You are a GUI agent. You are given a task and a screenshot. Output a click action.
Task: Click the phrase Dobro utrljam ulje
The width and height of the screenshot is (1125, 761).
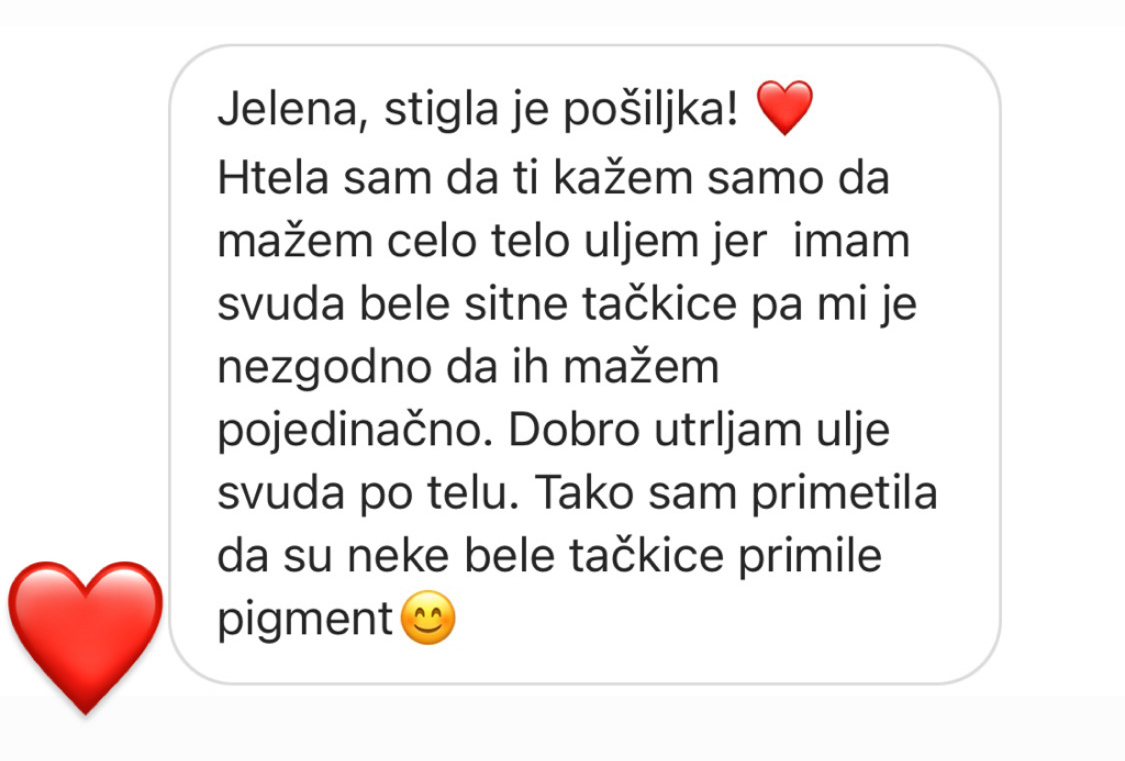pos(699,430)
